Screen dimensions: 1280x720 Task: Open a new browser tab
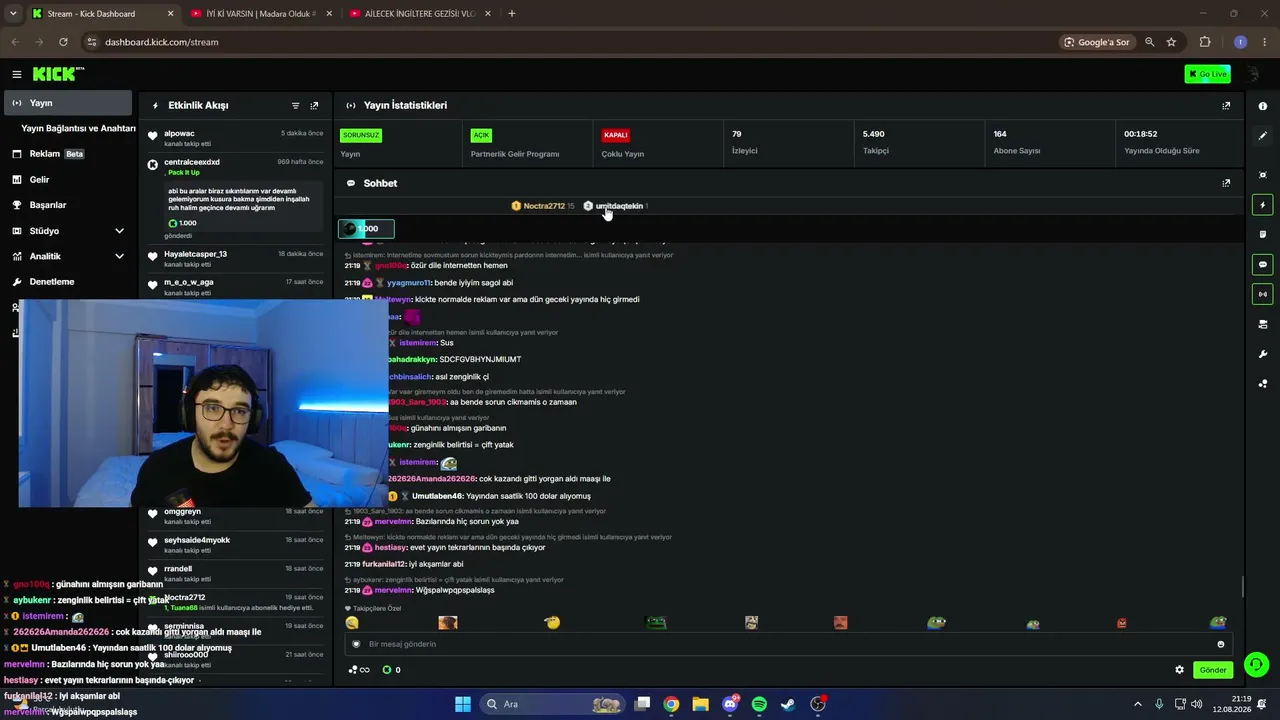(512, 14)
